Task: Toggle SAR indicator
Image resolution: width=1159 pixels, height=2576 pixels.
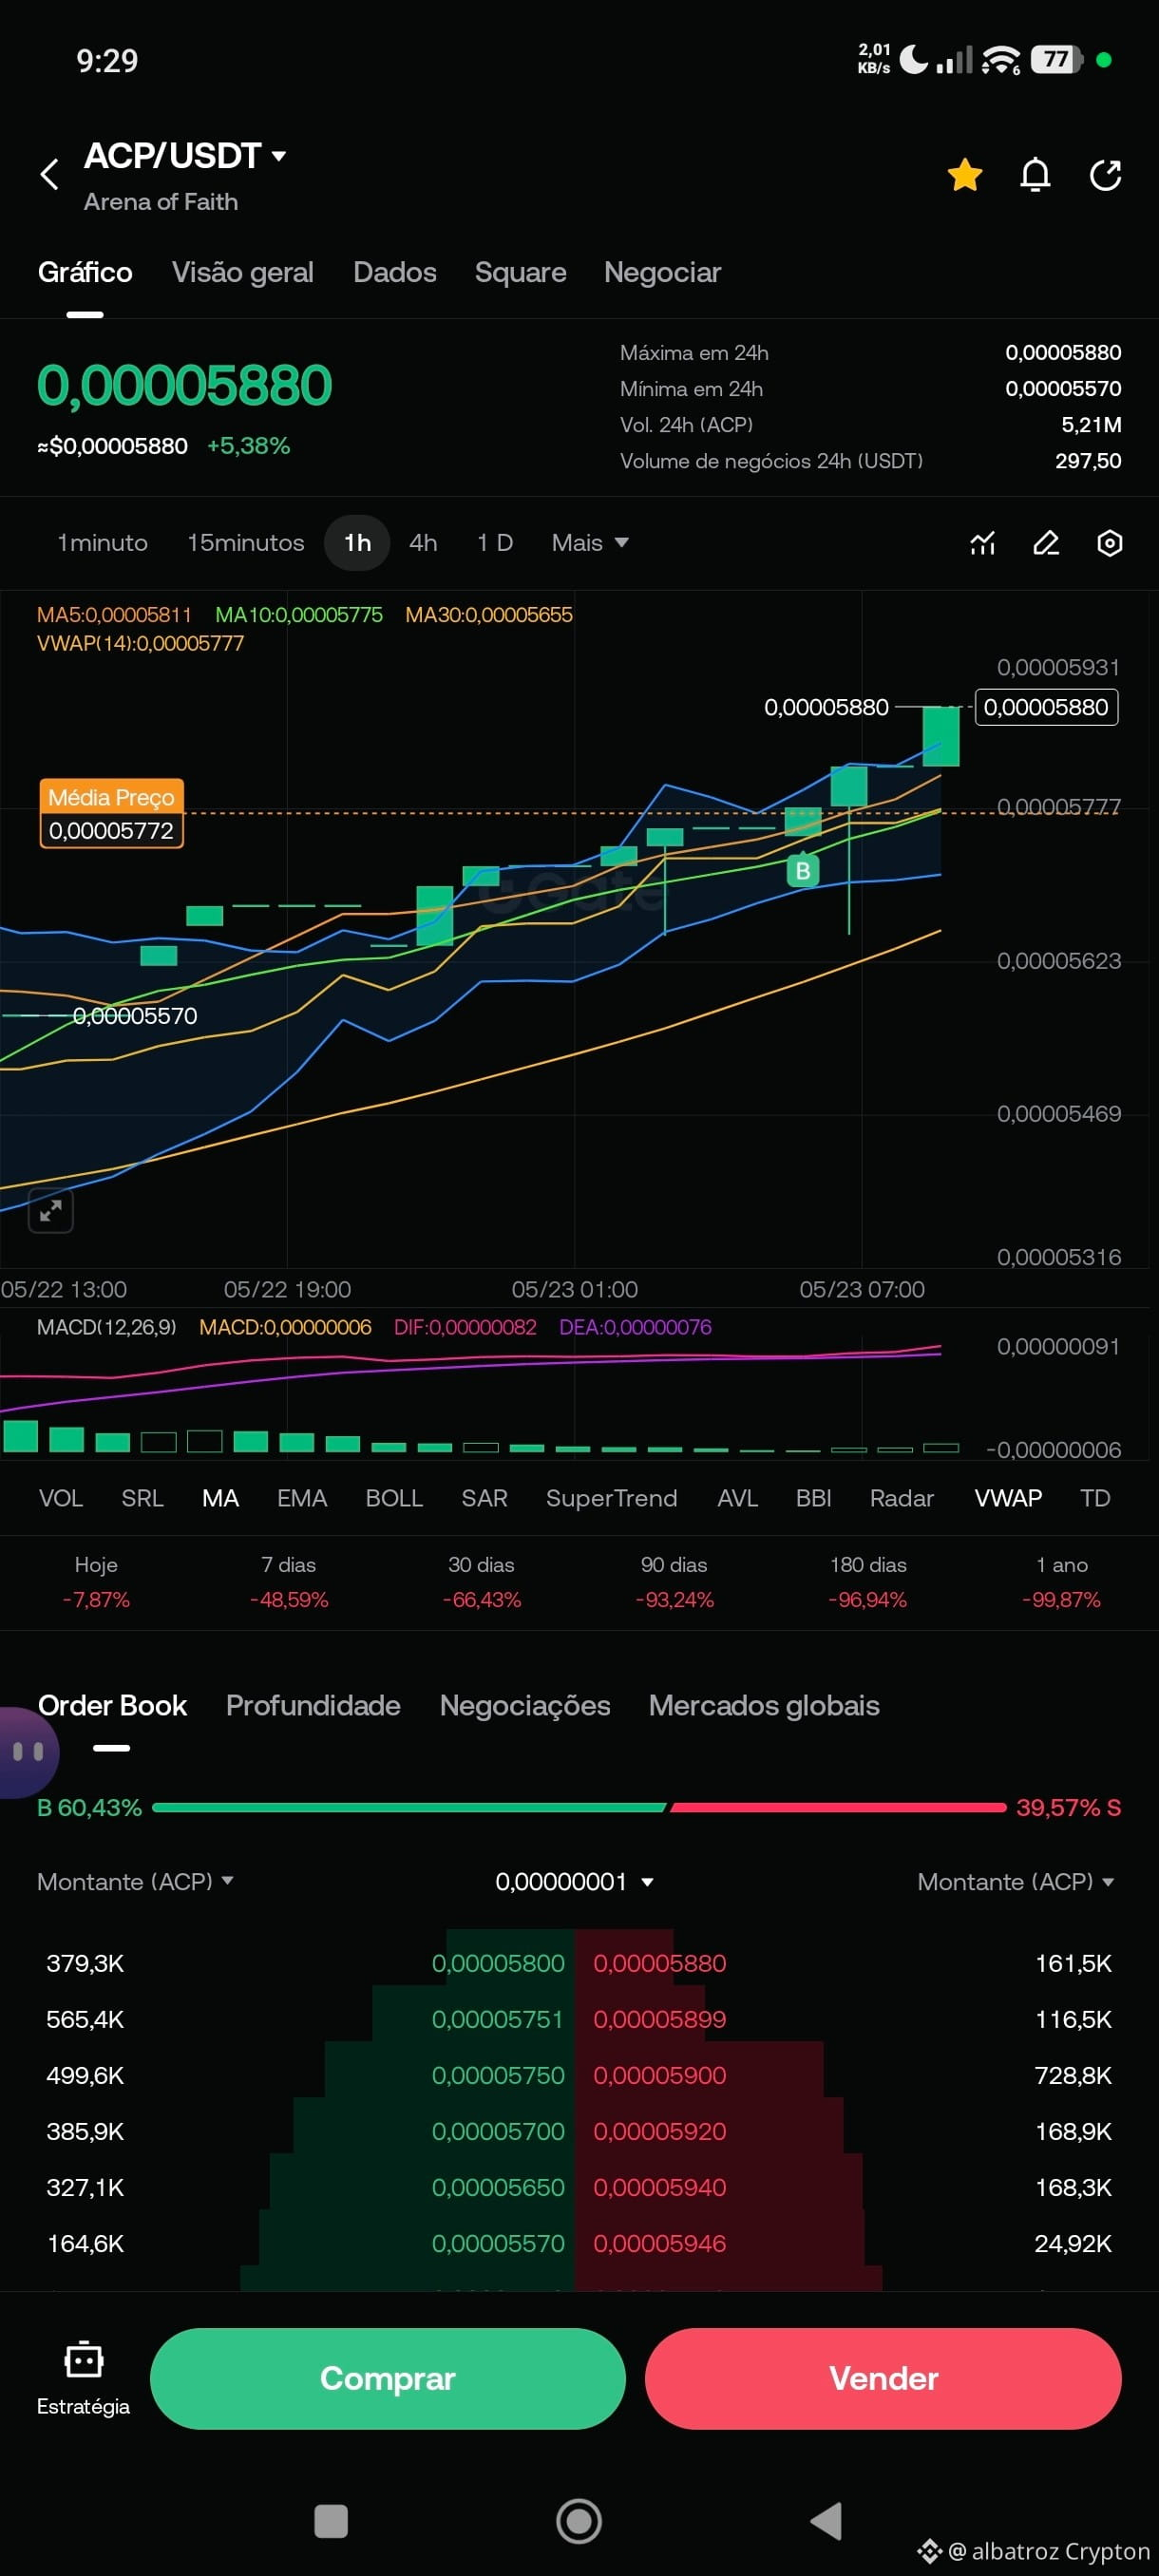Action: point(484,1498)
